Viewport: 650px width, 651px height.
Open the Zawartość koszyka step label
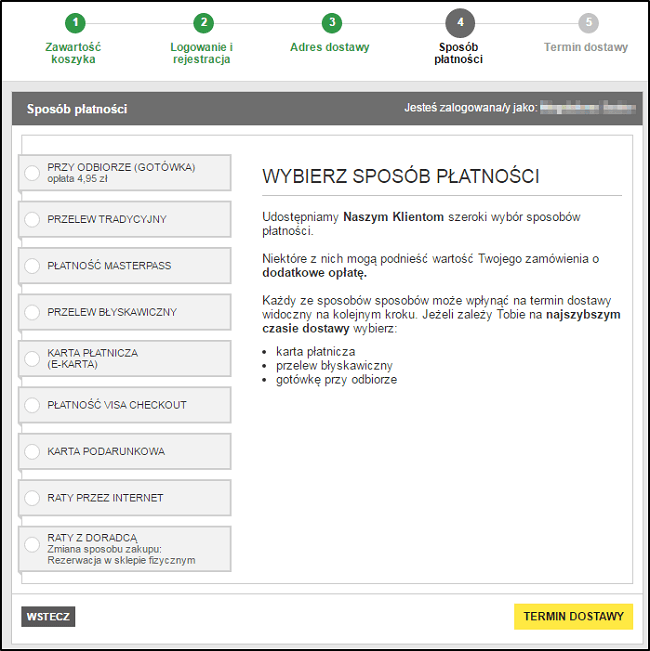tap(73, 53)
